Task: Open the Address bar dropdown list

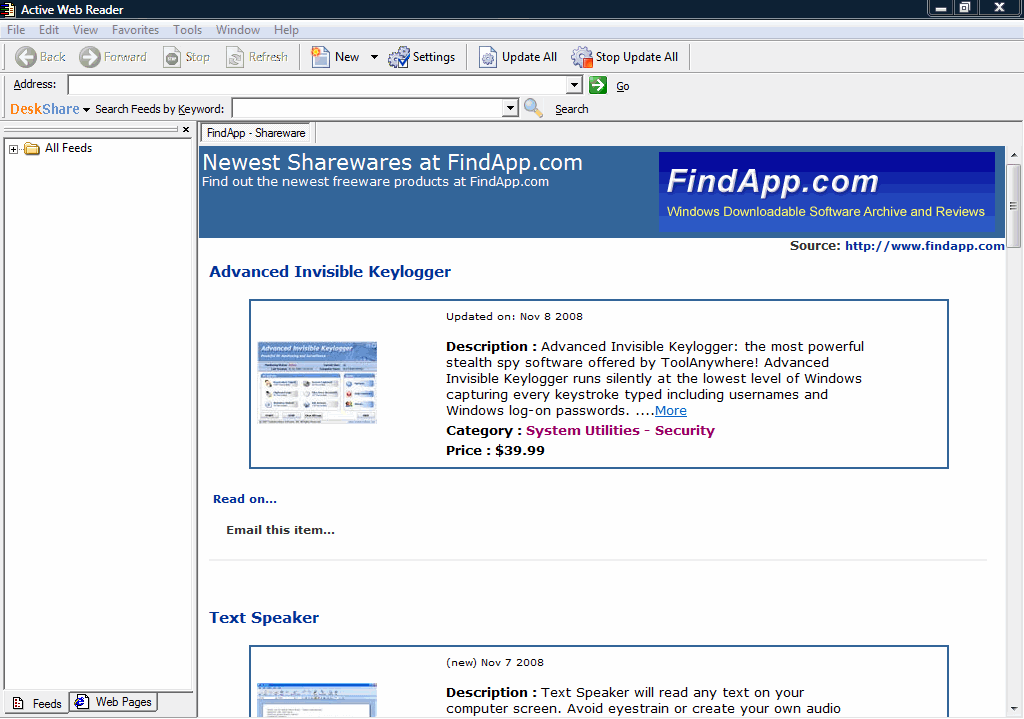Action: [574, 85]
